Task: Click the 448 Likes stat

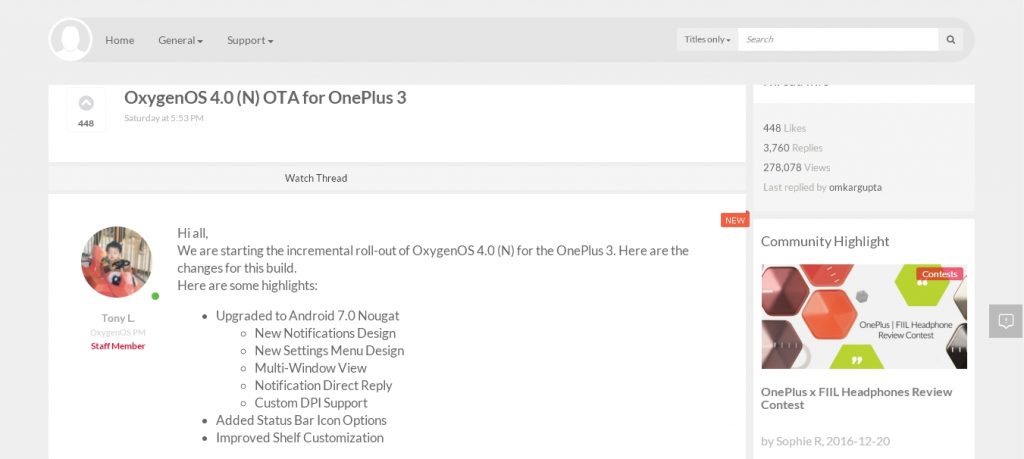Action: (x=784, y=128)
